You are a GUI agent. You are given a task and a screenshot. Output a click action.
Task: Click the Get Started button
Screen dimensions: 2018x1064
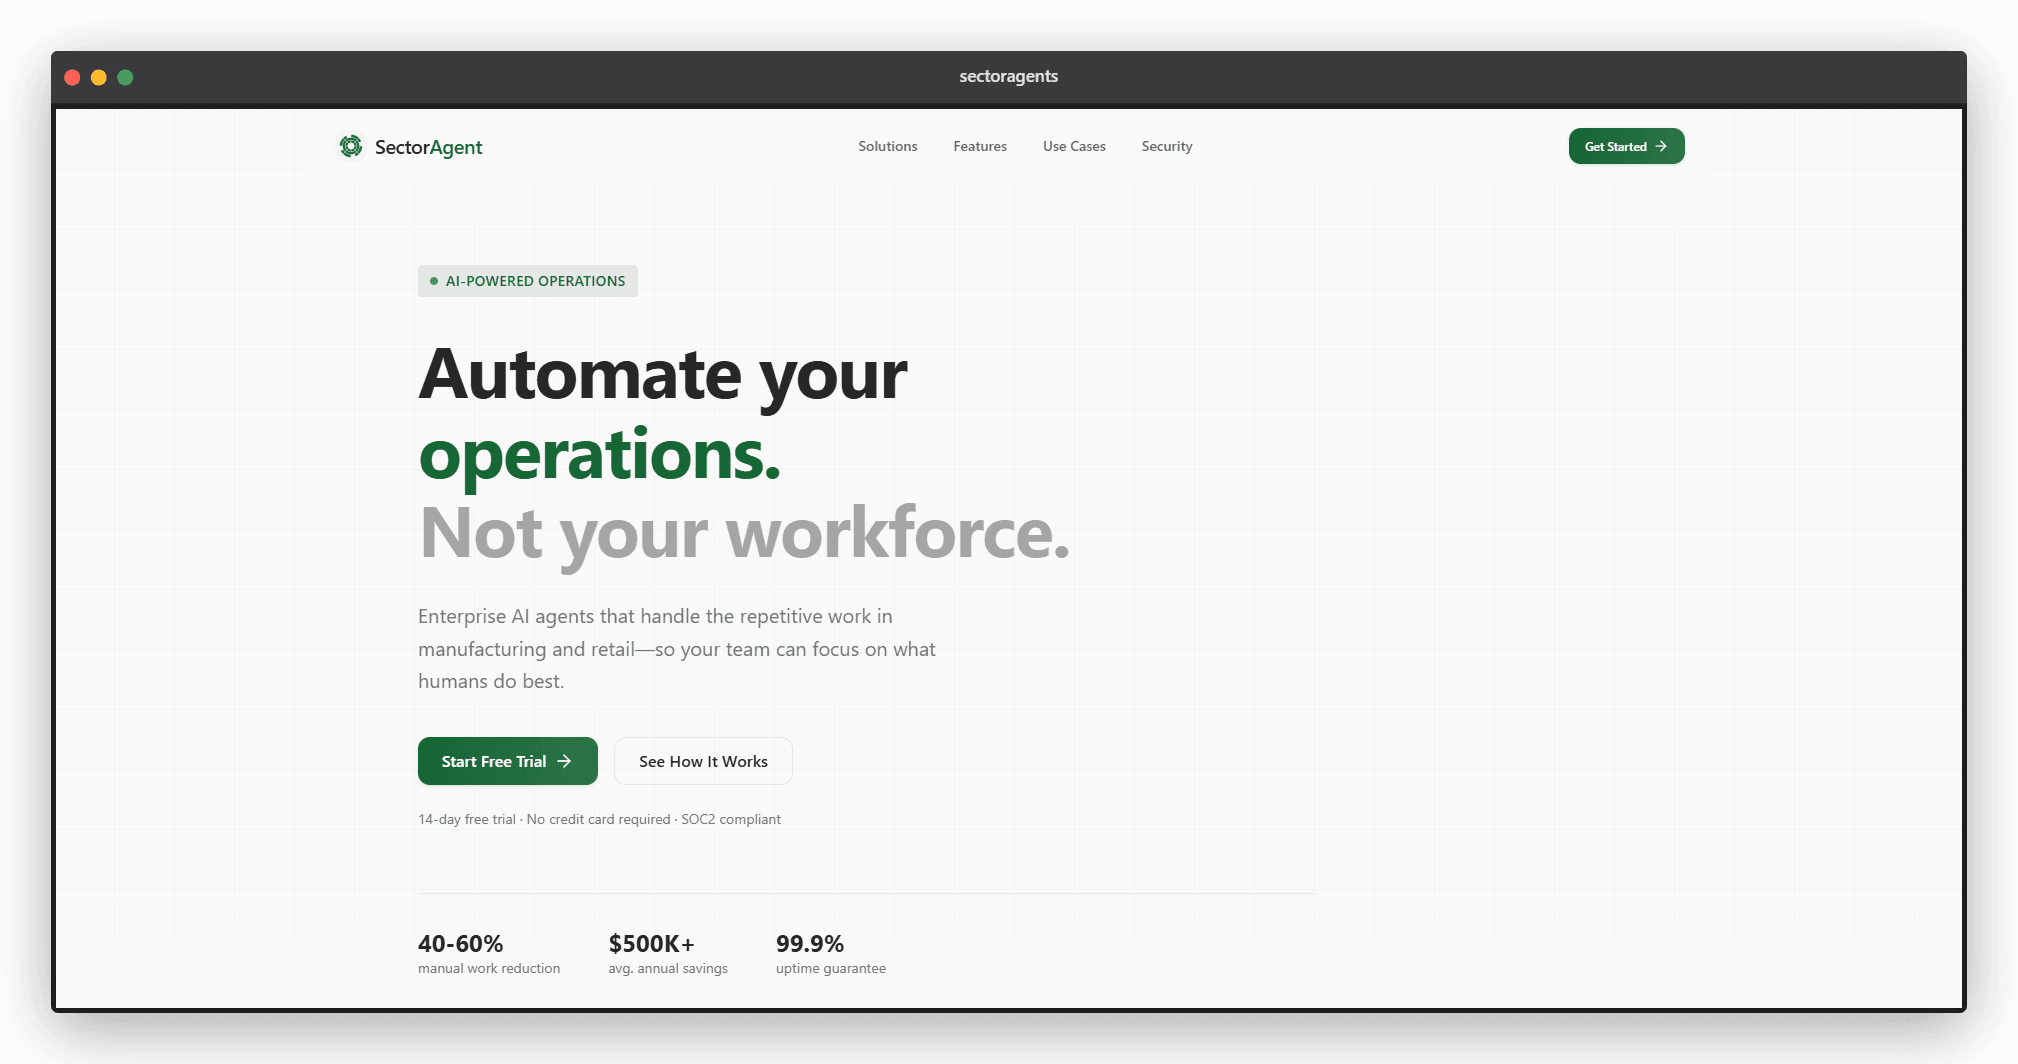click(1626, 146)
